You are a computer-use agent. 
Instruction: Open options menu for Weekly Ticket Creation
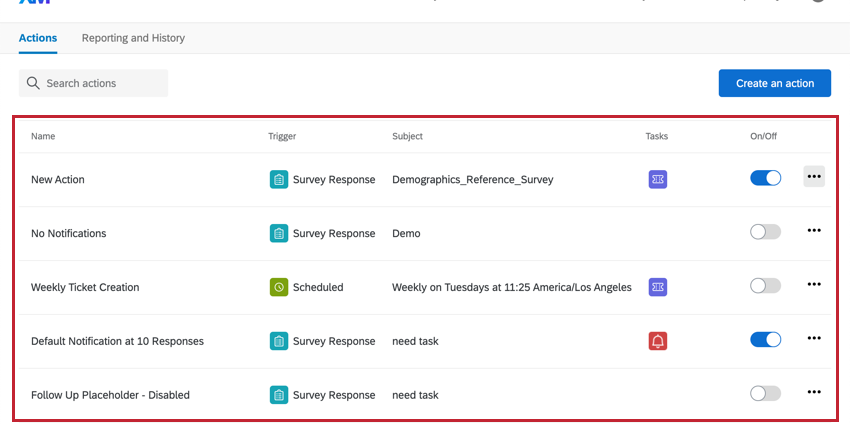(814, 284)
